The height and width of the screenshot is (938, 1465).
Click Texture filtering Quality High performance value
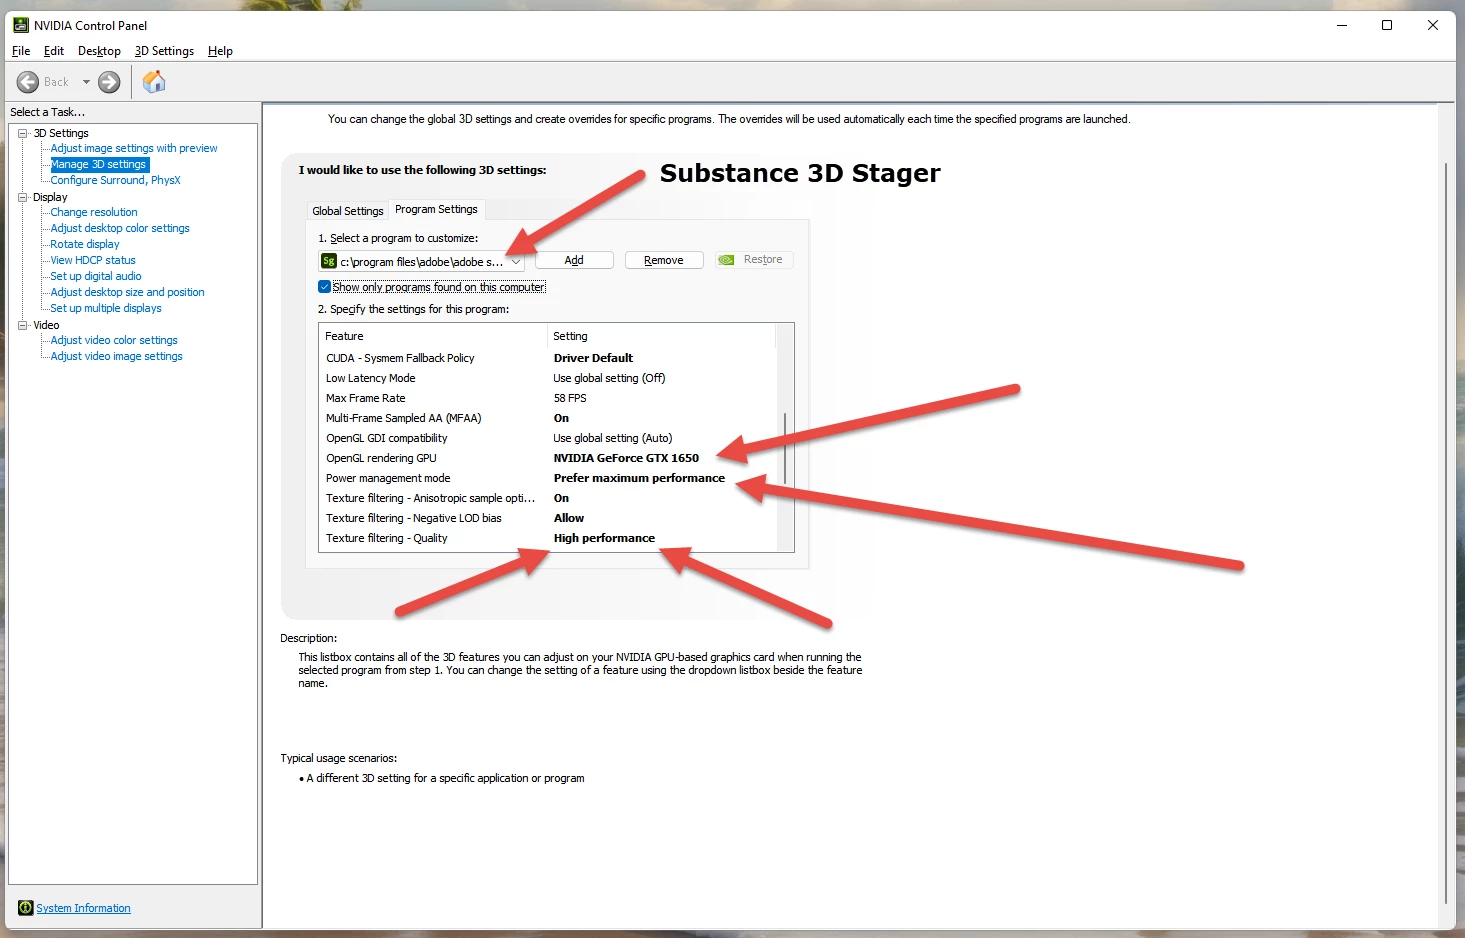[x=604, y=538]
